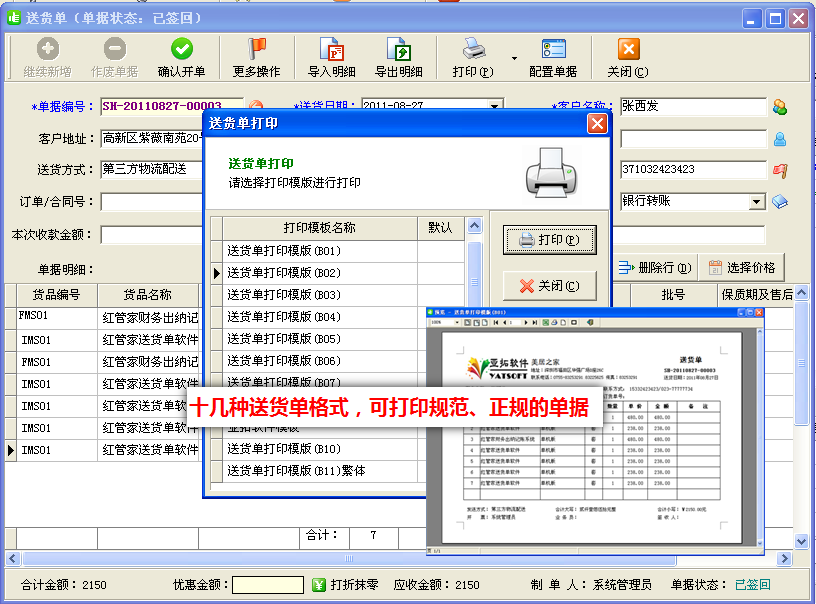
Task: Open 配置单据 configuration icon
Action: [553, 49]
